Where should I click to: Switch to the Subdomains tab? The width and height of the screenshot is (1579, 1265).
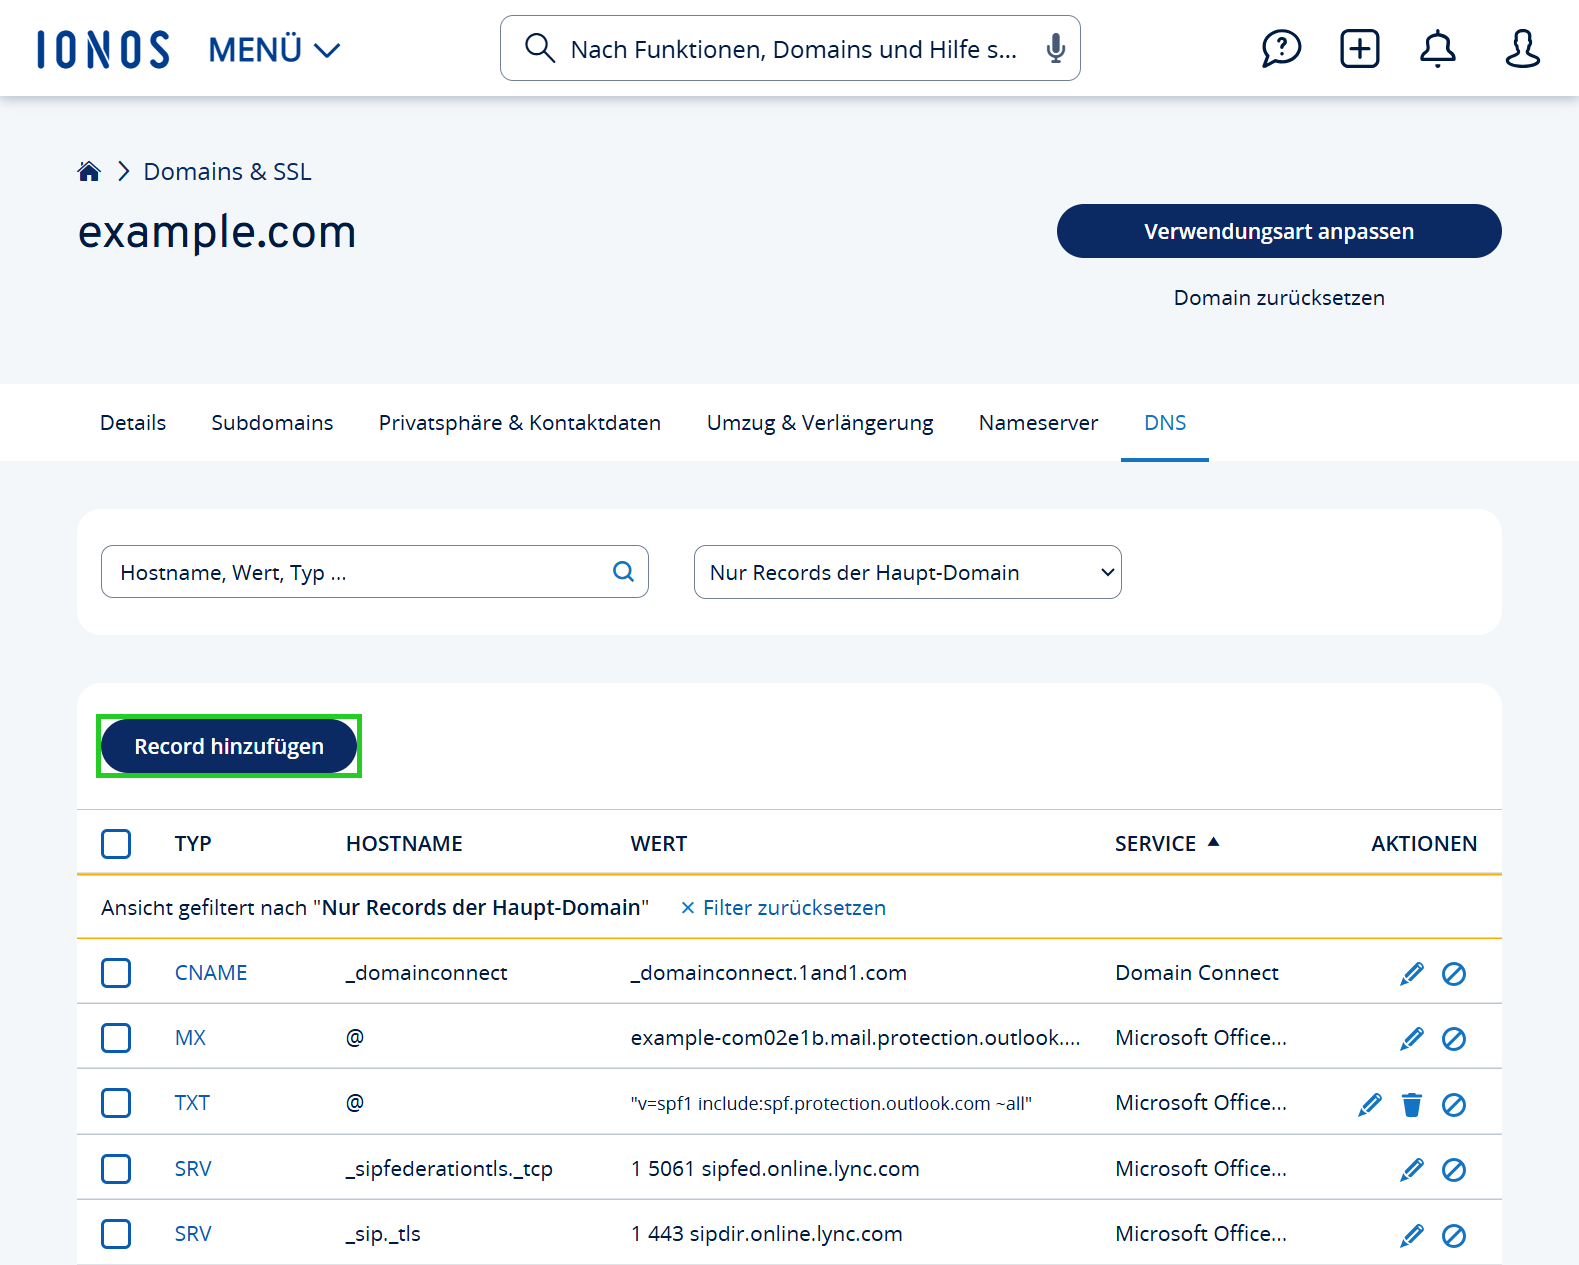[x=272, y=422]
